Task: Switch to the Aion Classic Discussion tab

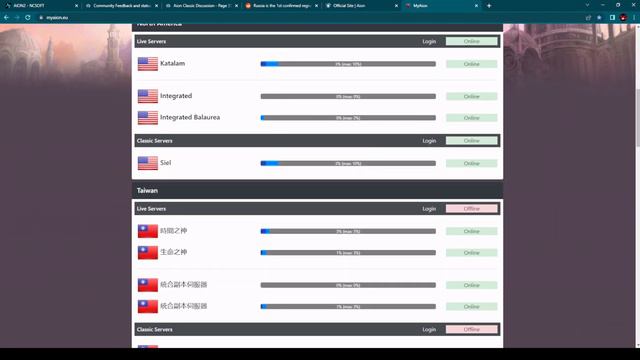Action: pos(201,6)
